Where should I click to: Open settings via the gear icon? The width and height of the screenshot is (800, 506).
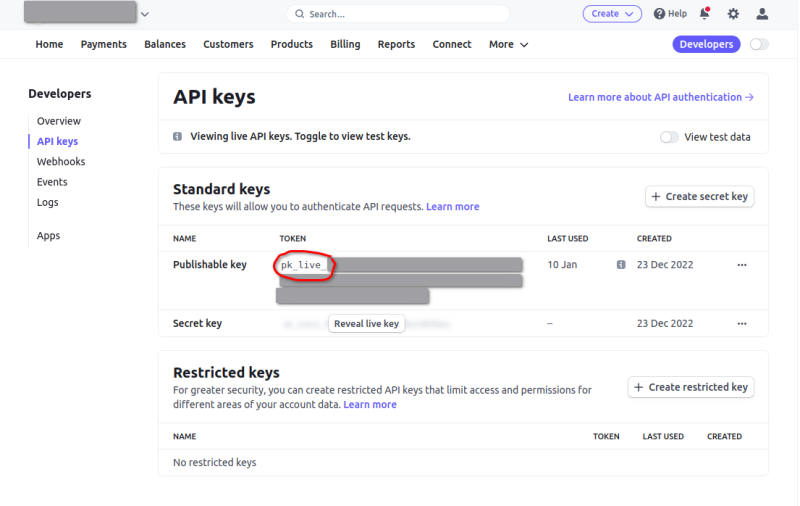733,14
